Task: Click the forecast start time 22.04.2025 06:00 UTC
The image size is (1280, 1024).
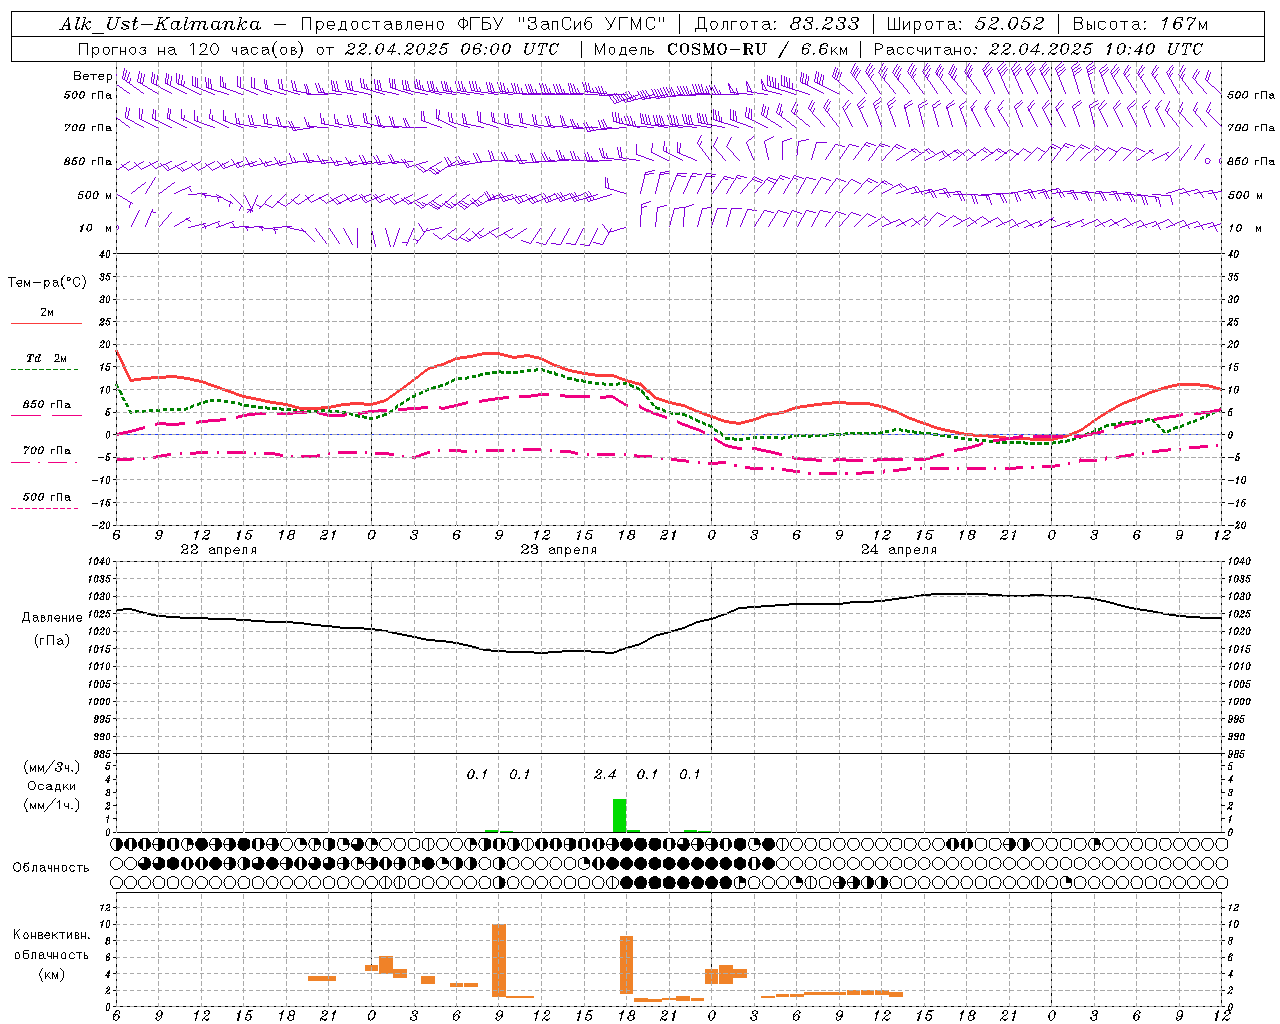Action: [452, 49]
